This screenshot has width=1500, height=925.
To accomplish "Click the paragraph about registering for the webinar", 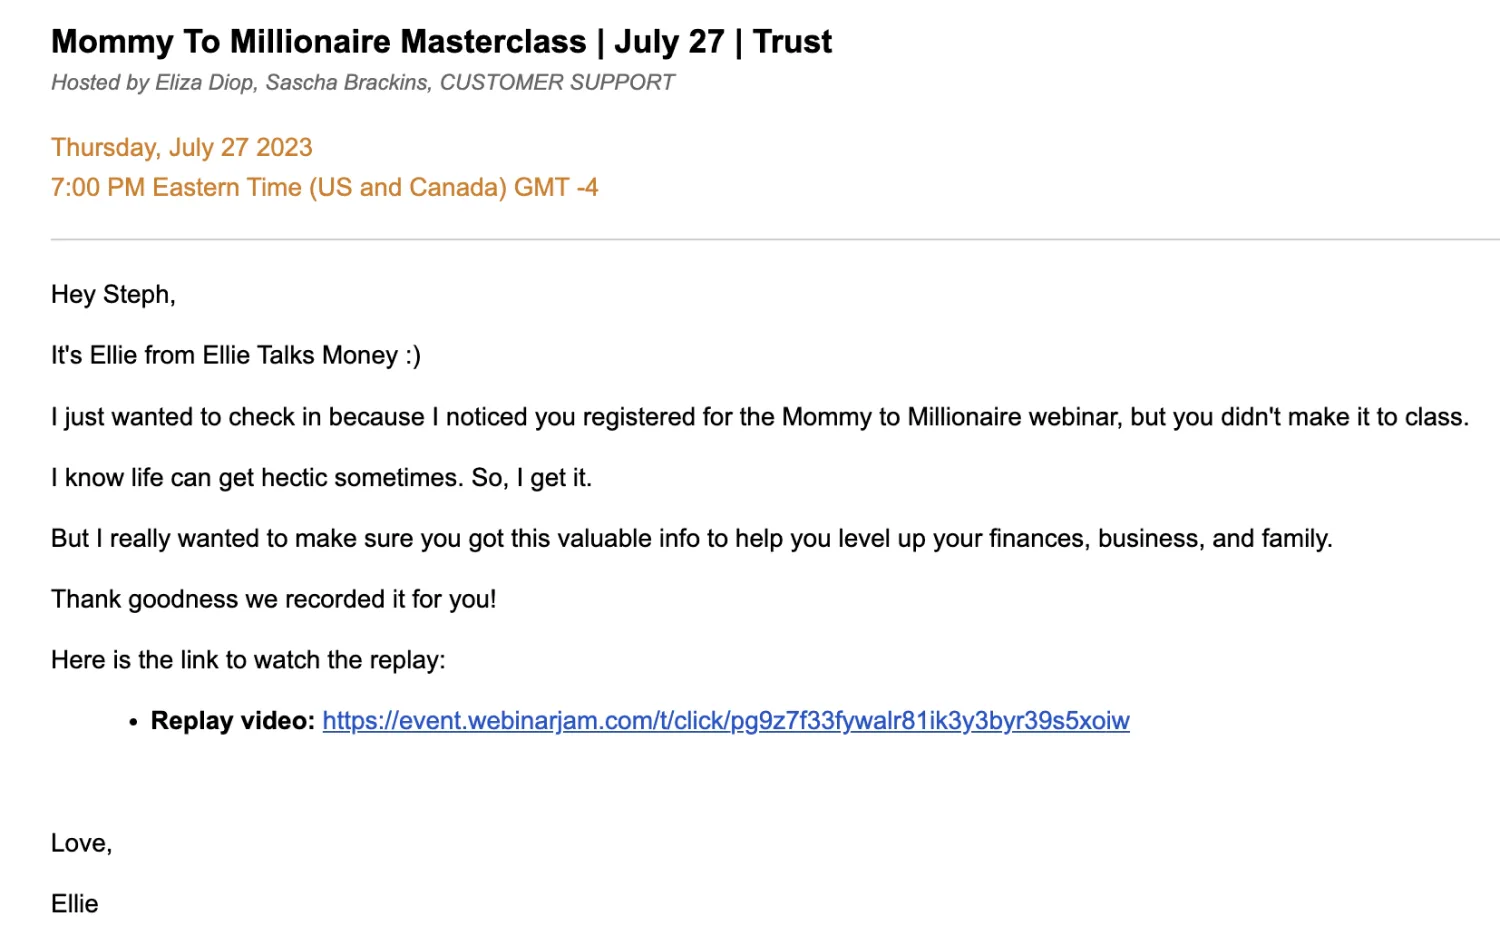I will coord(759,417).
